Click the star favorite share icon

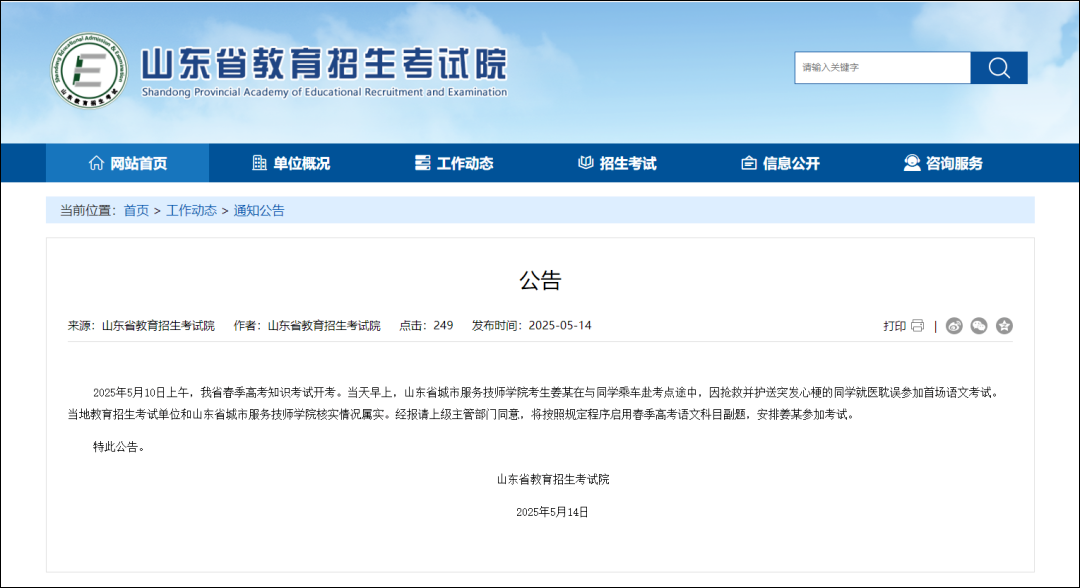[1004, 326]
